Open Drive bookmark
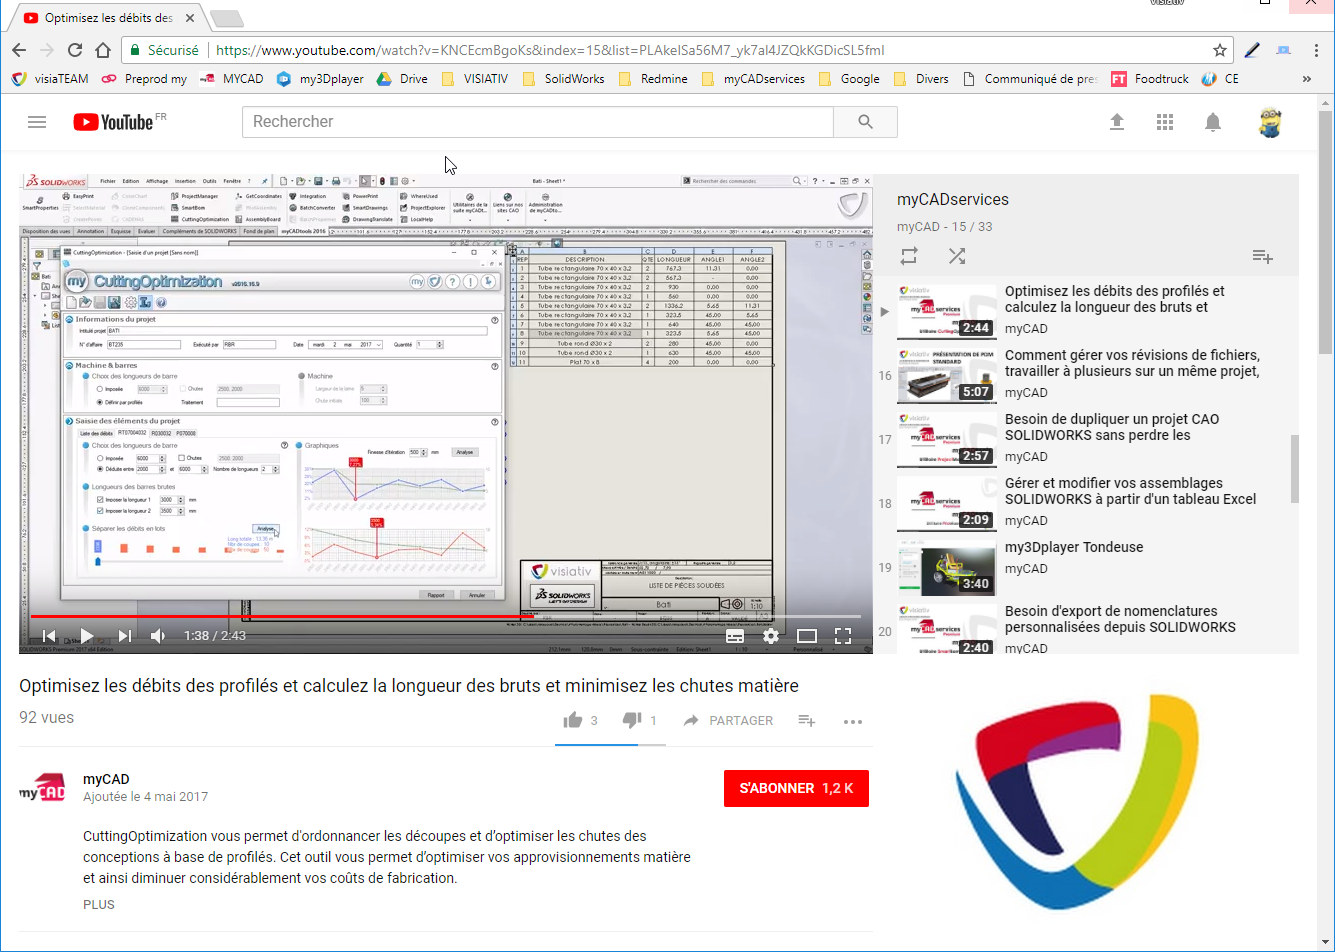The width and height of the screenshot is (1335, 952). [402, 78]
